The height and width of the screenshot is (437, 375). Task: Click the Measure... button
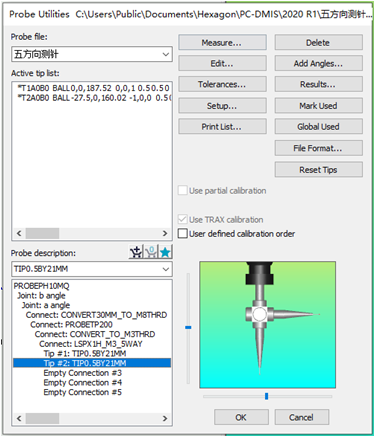tap(222, 42)
